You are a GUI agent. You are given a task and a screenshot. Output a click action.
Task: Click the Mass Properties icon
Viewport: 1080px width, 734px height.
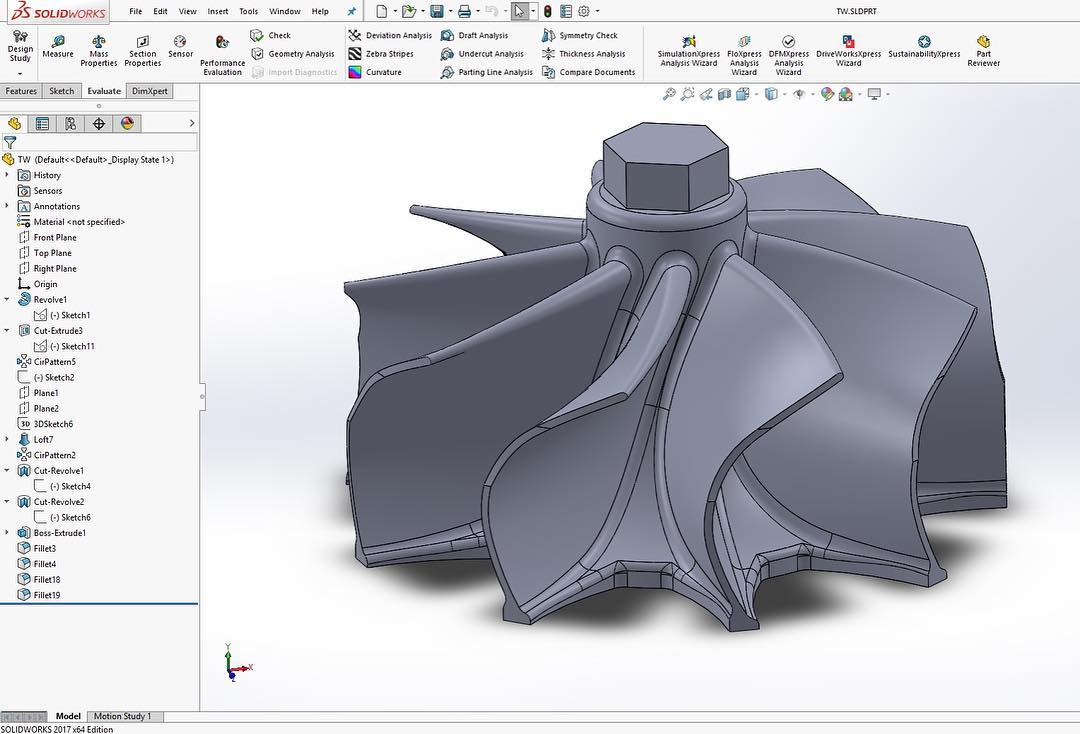click(x=98, y=50)
